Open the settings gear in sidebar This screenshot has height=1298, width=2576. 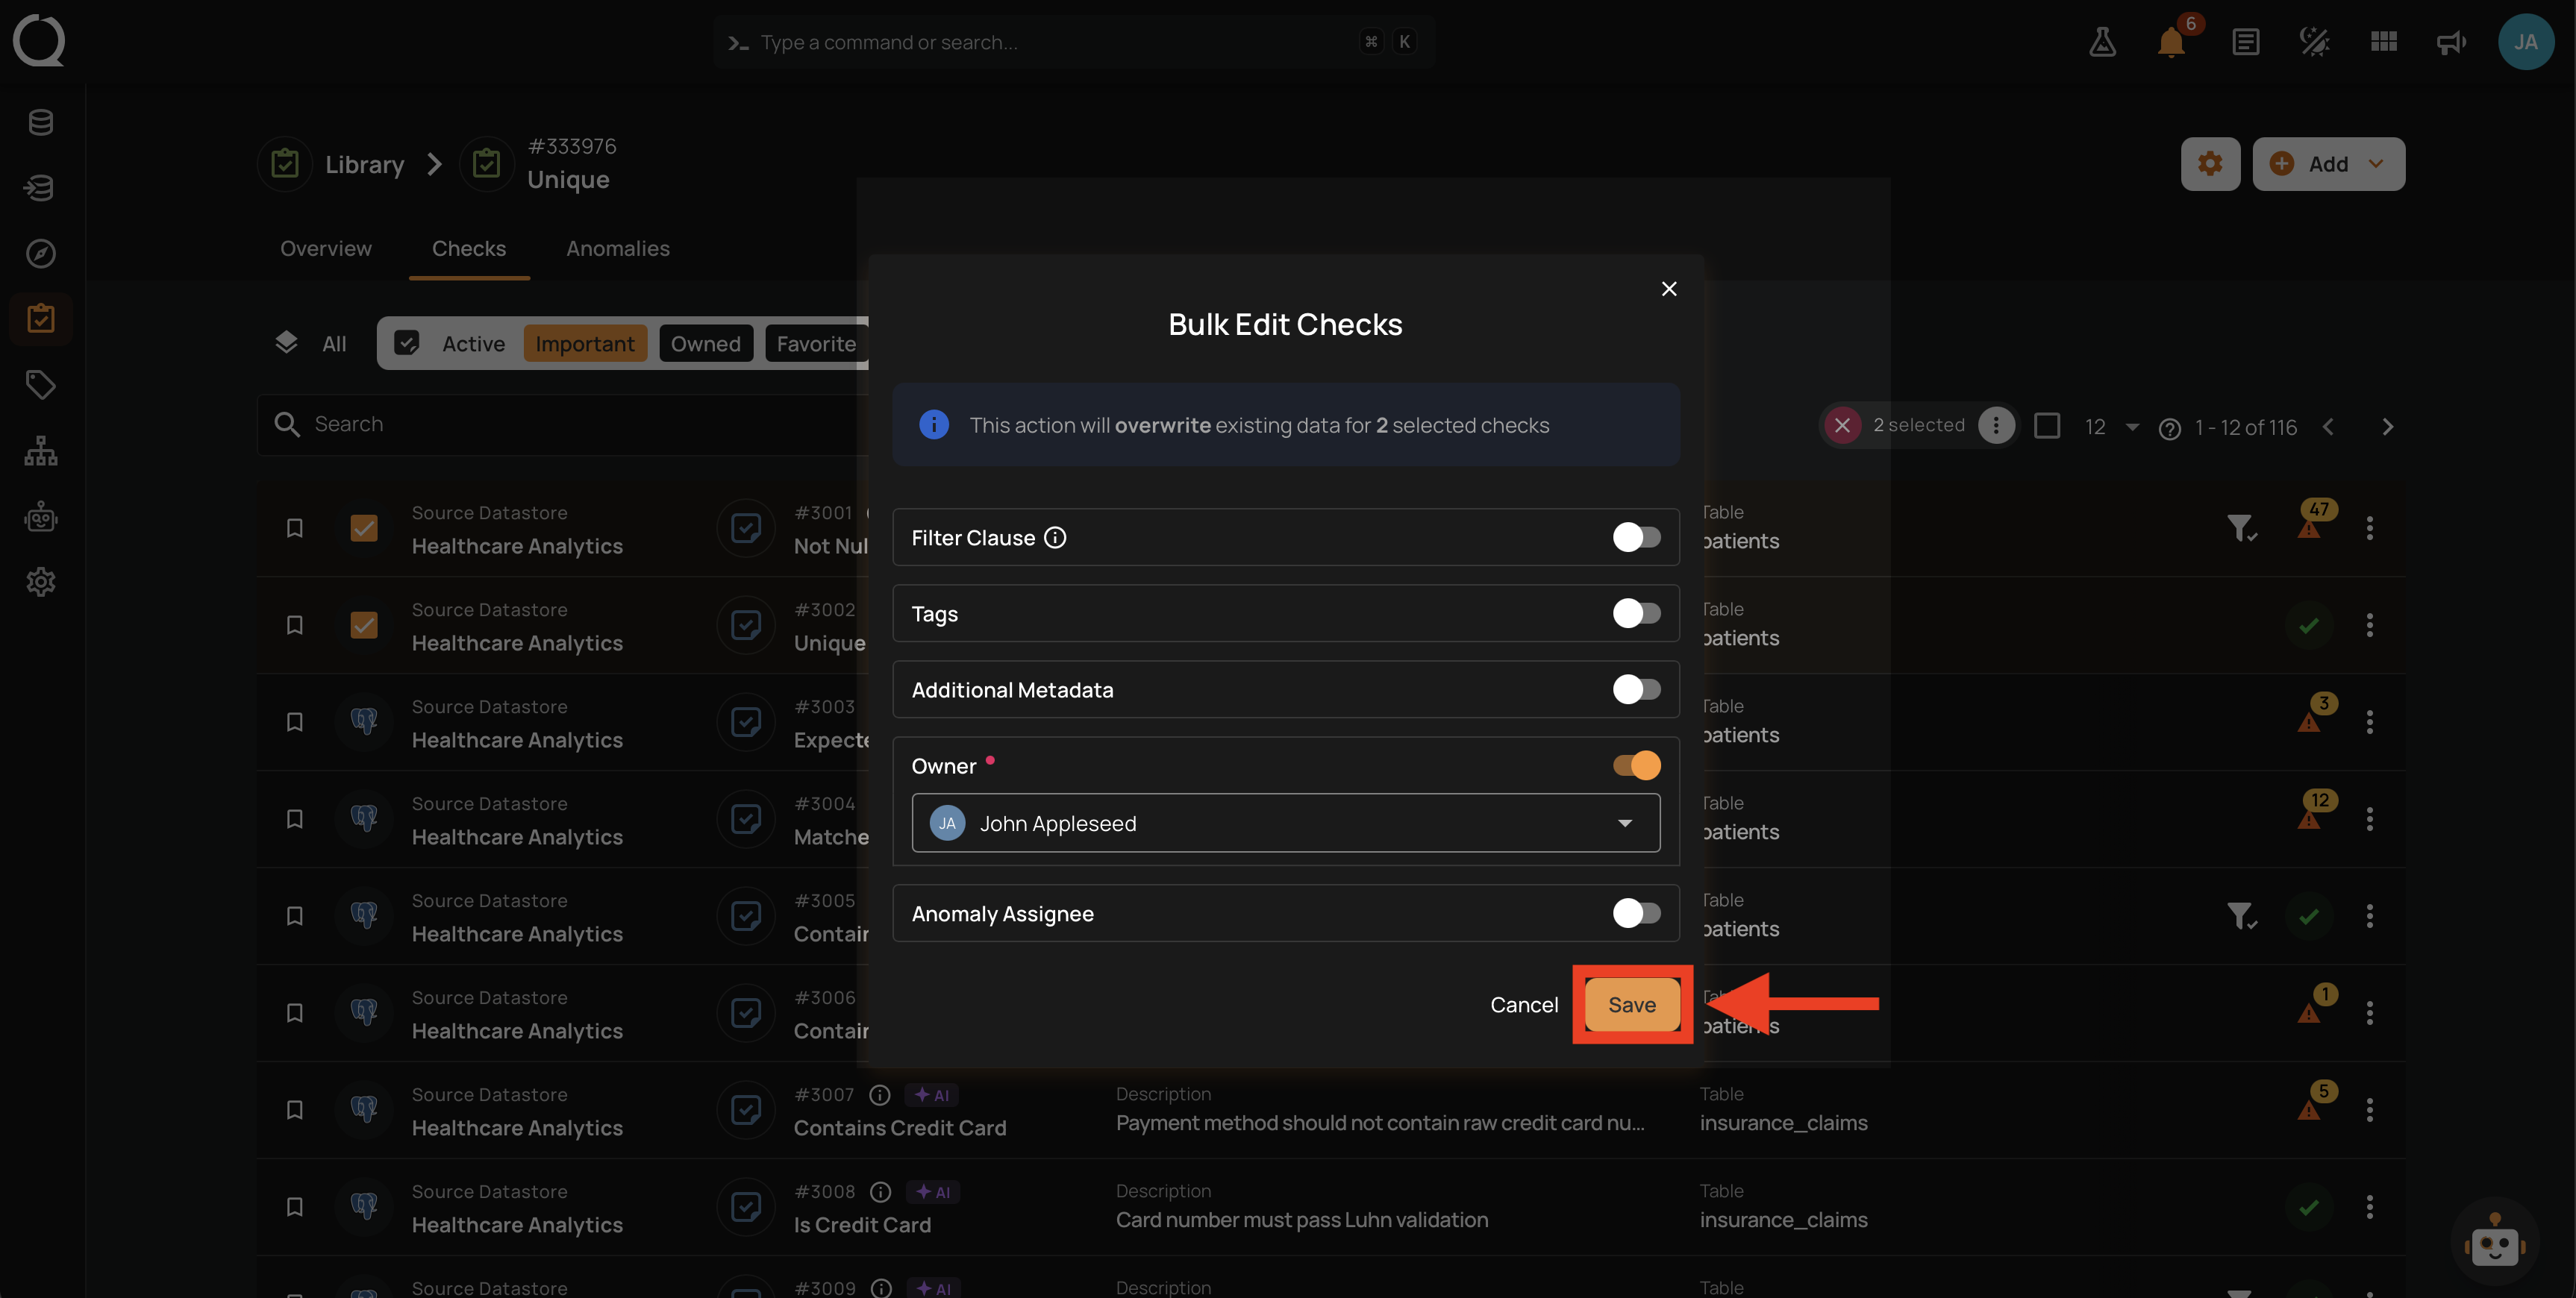pyautogui.click(x=41, y=582)
